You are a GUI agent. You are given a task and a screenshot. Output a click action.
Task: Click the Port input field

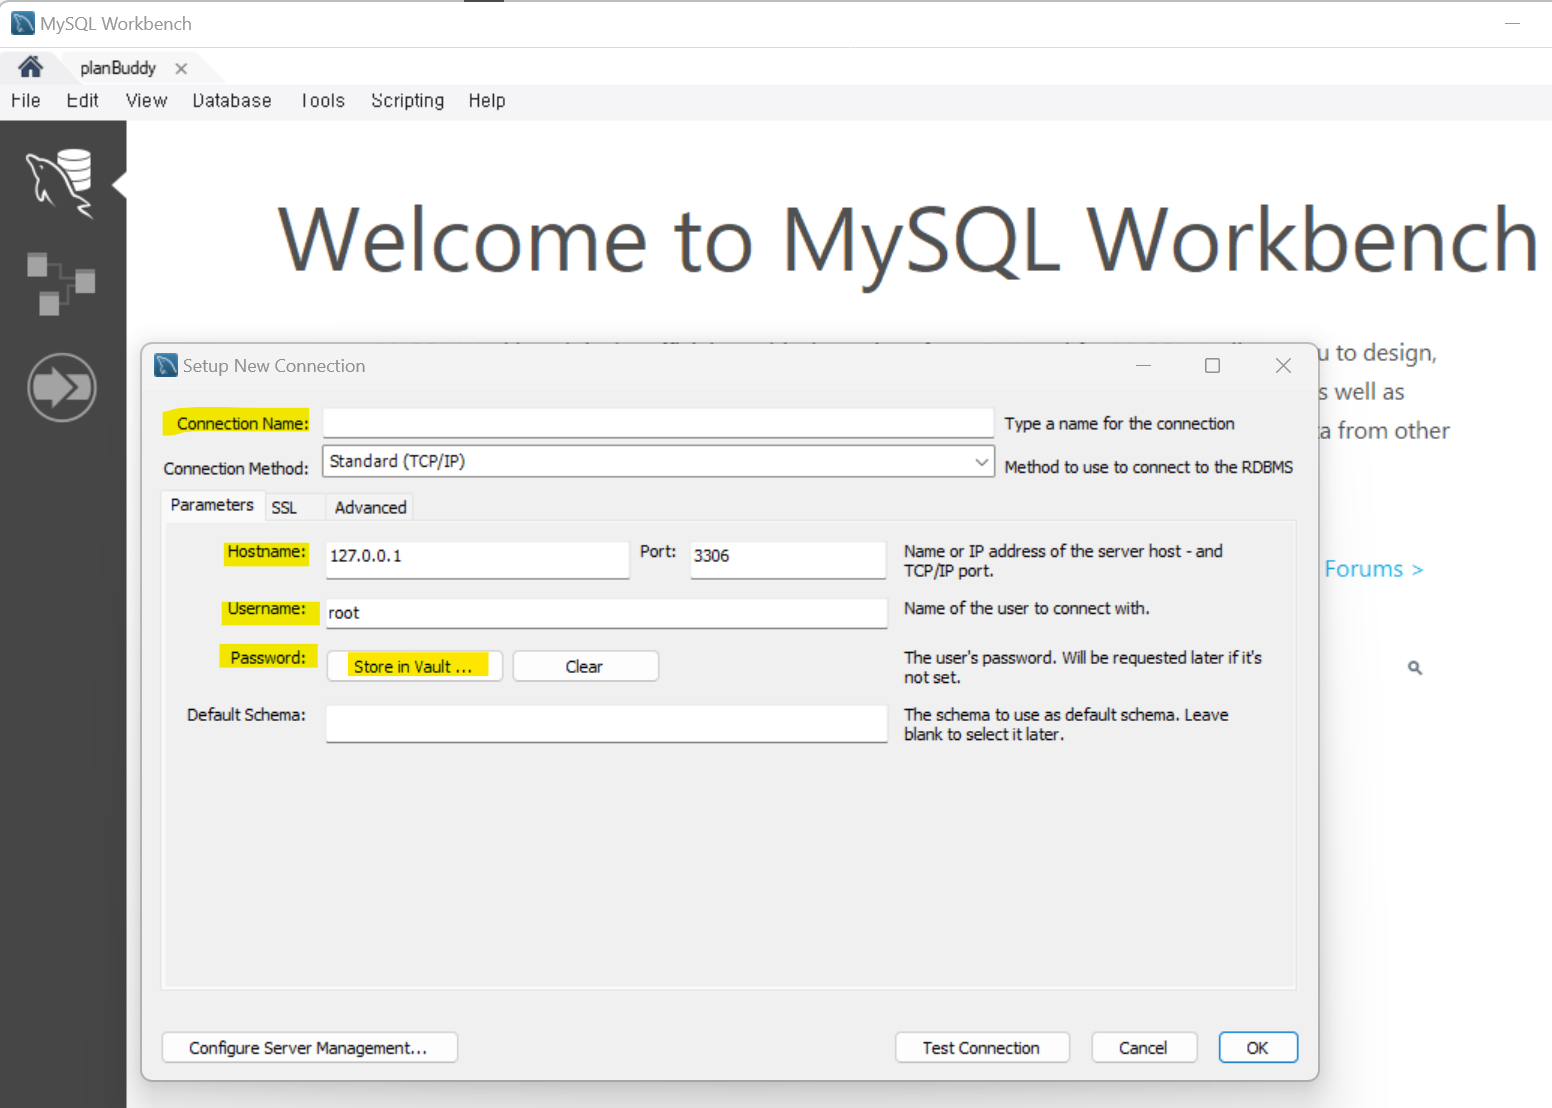tap(788, 558)
